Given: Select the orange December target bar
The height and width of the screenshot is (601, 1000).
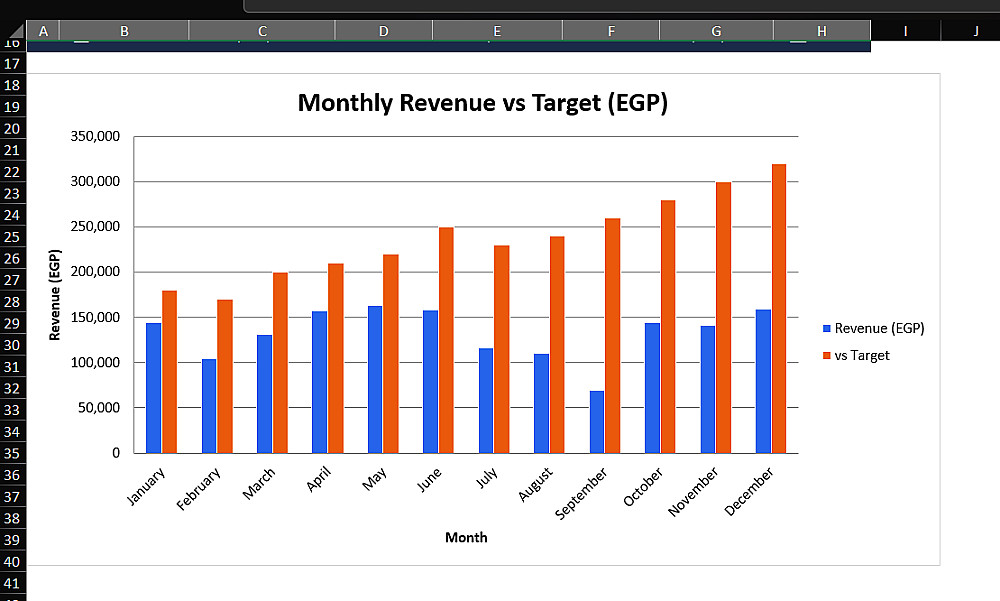Looking at the screenshot, I should click(x=779, y=309).
